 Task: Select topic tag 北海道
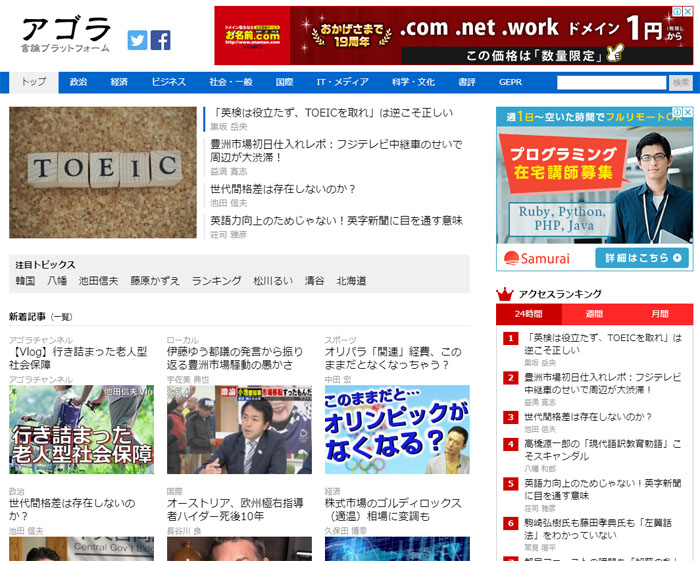pos(351,281)
